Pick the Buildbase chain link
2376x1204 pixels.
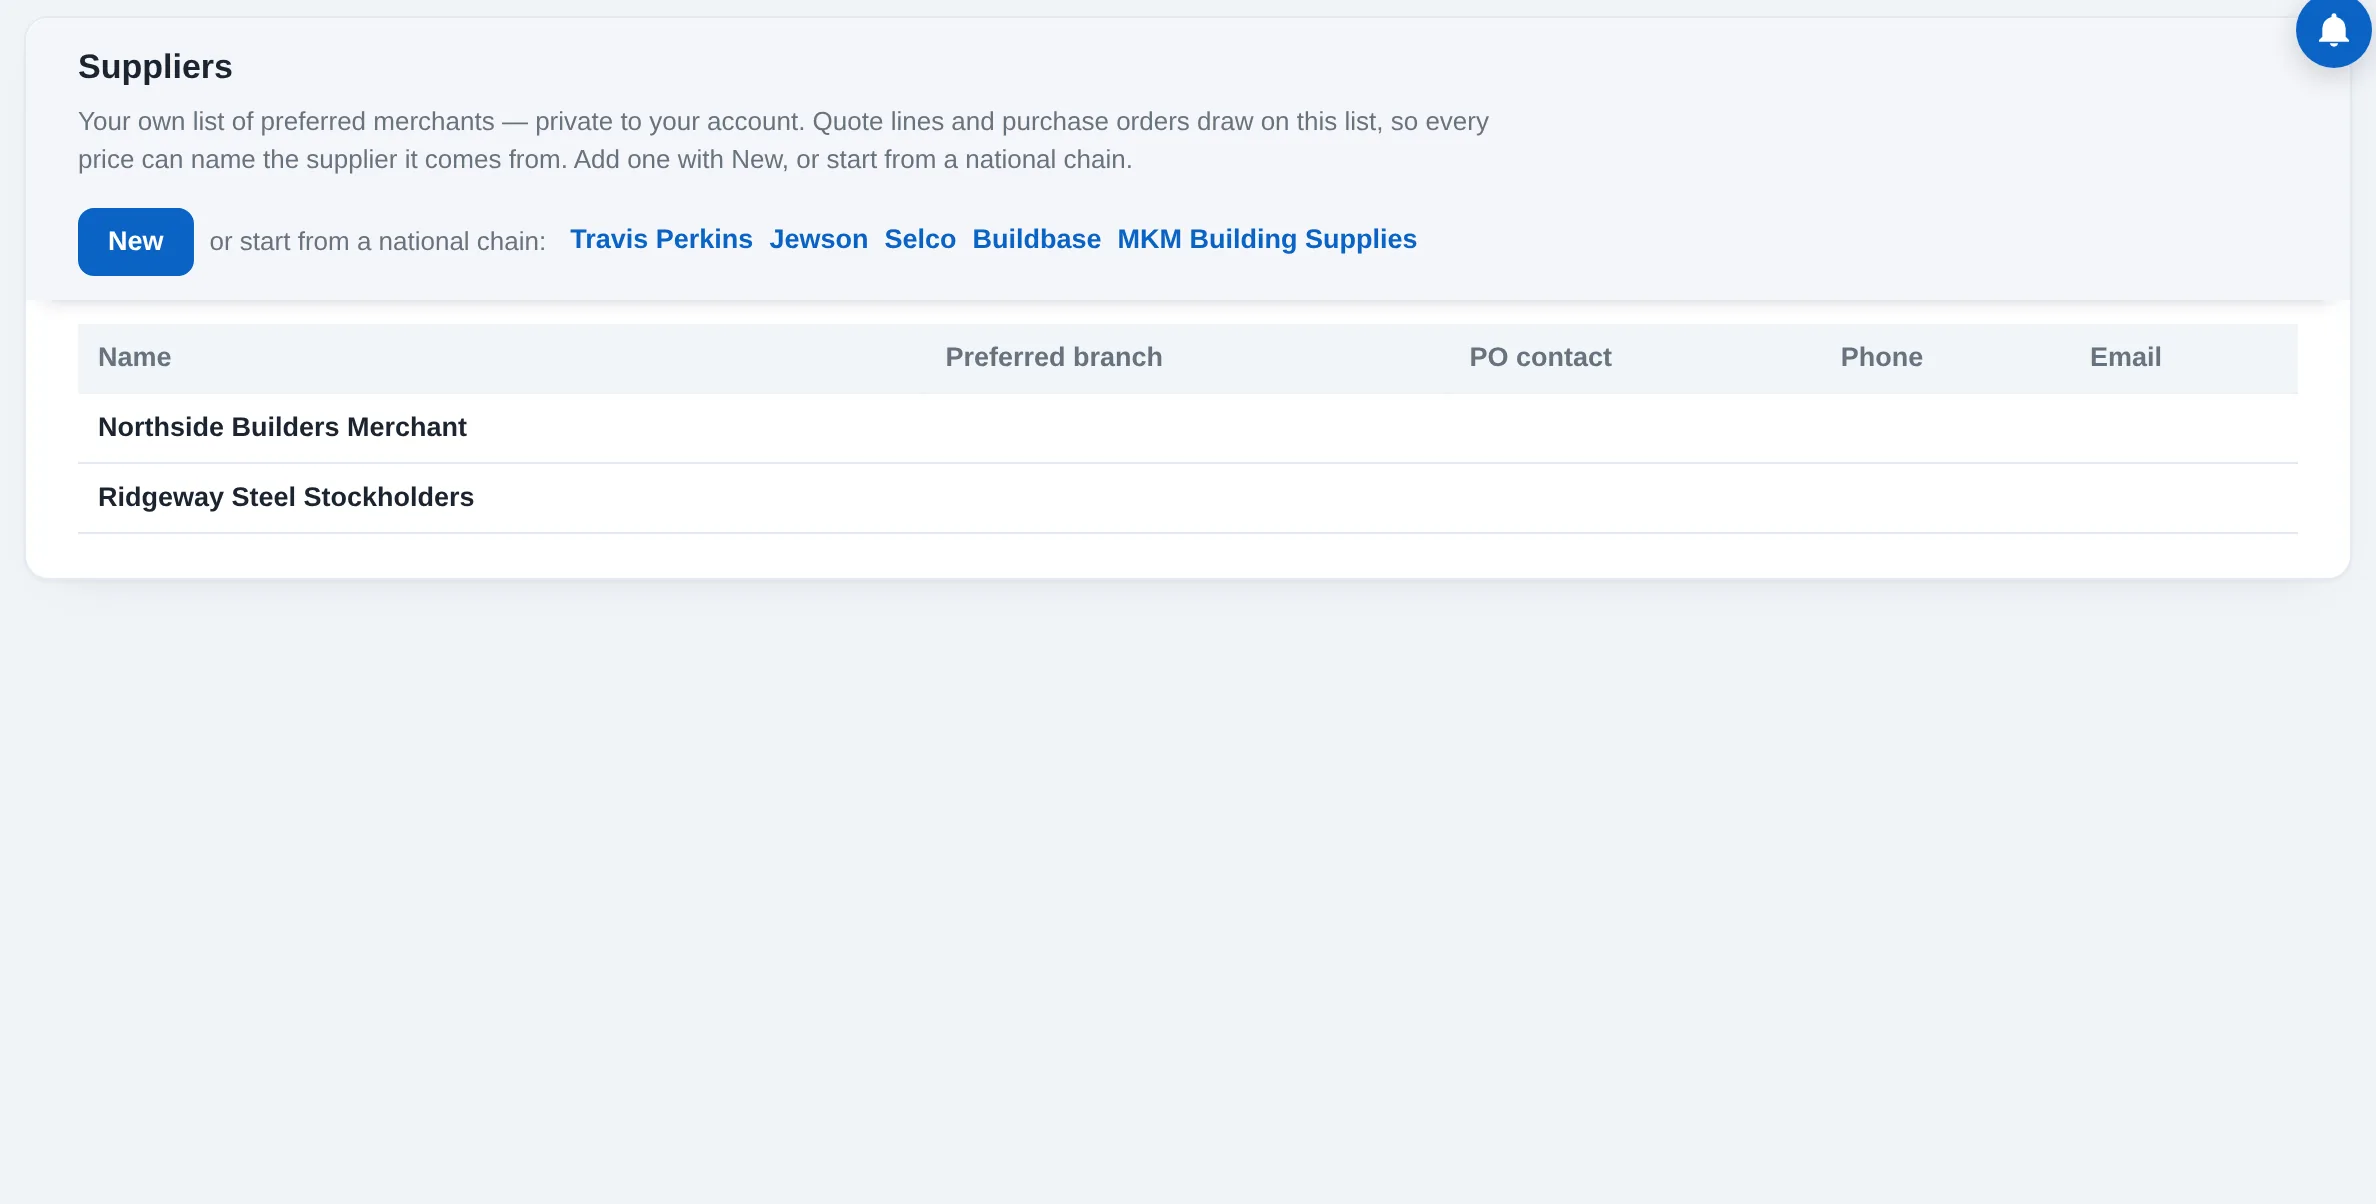(1036, 240)
